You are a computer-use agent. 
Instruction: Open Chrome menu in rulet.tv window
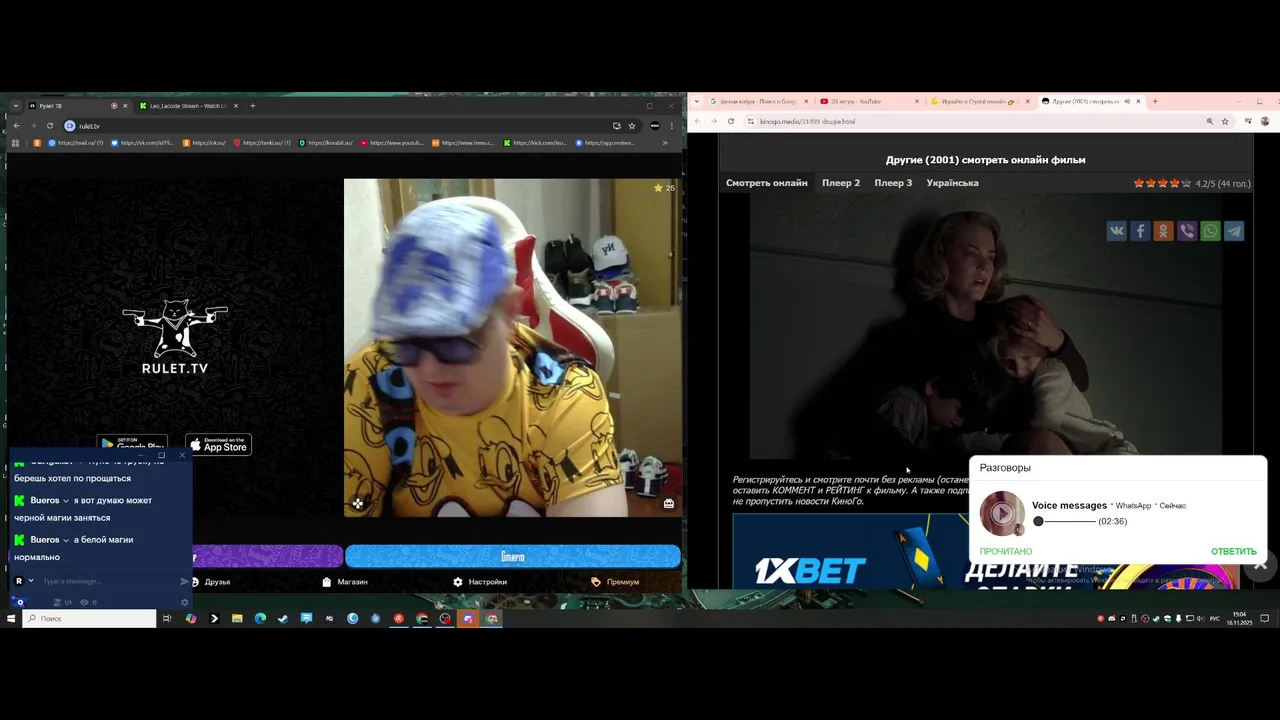click(671, 126)
